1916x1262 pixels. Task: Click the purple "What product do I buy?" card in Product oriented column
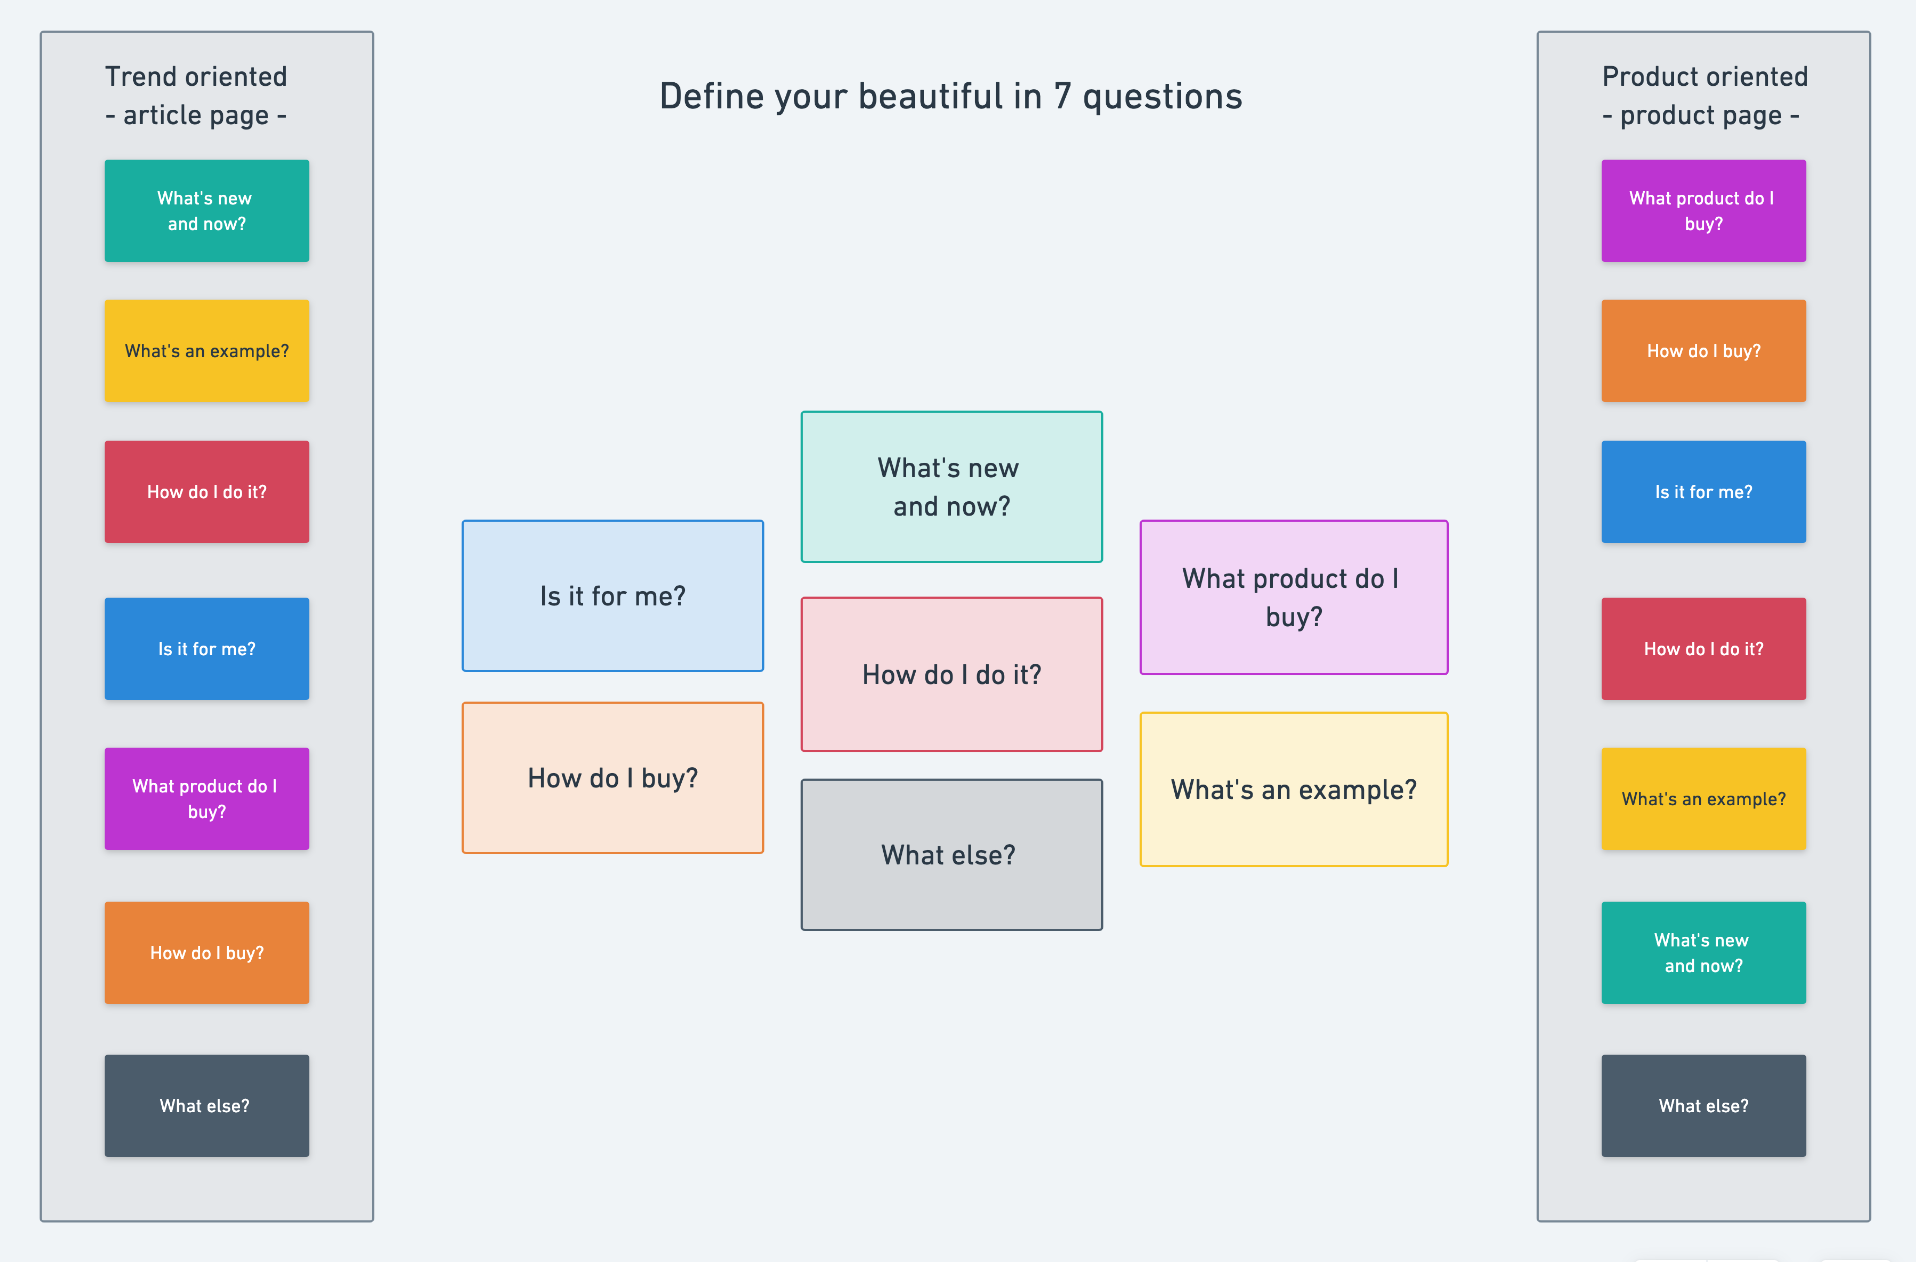[1704, 211]
